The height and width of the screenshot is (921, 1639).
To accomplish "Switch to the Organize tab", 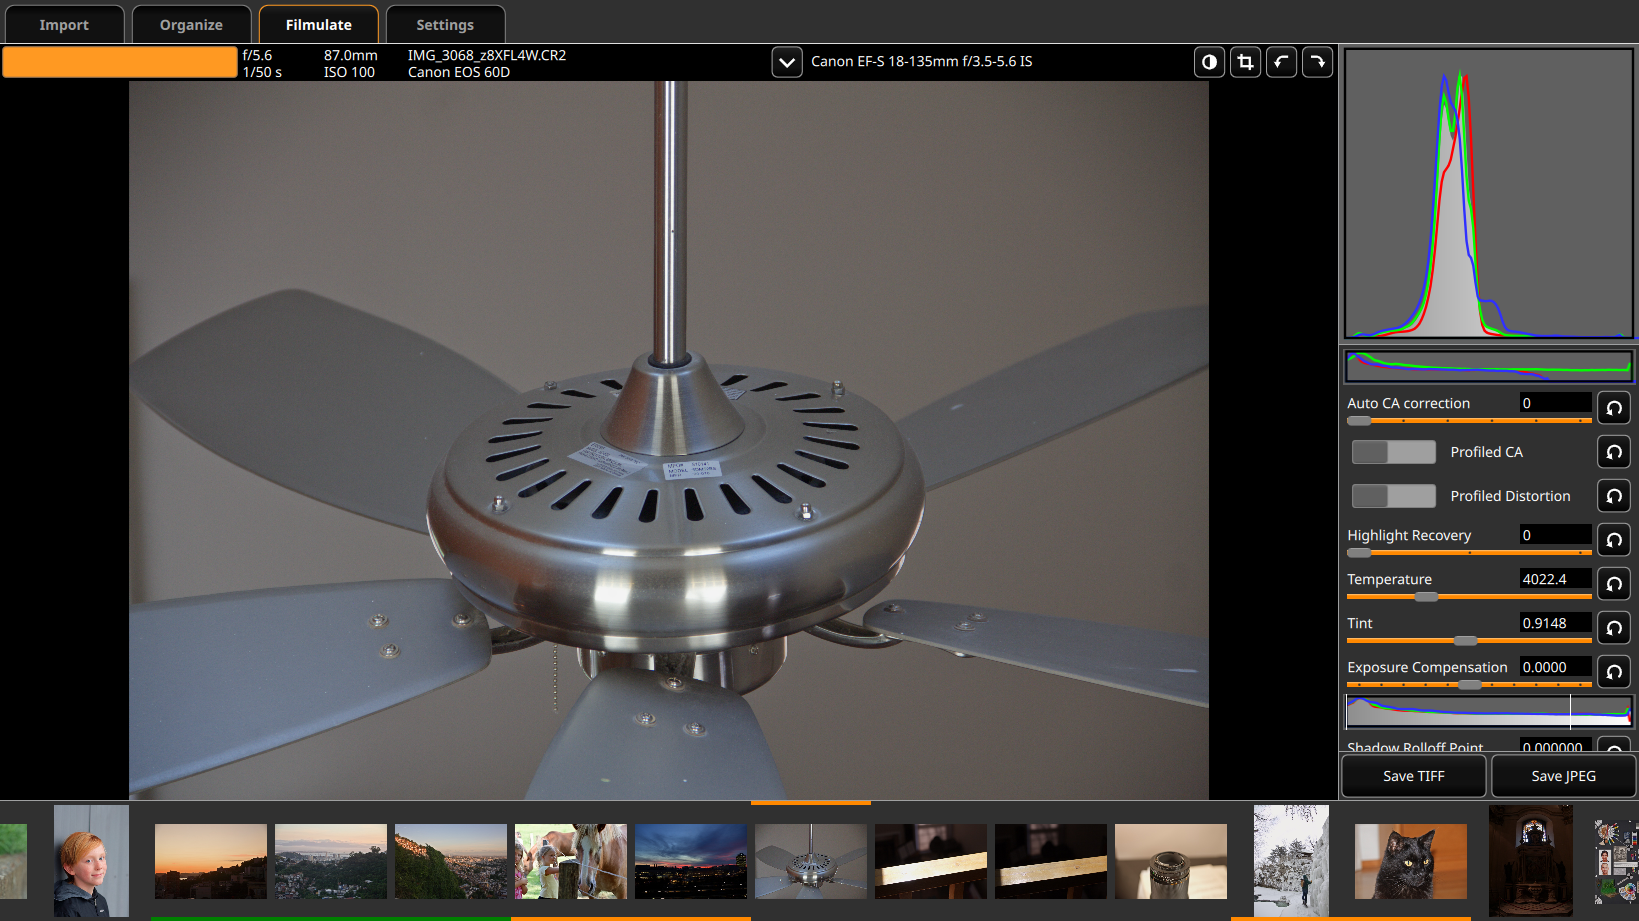I will (x=191, y=25).
